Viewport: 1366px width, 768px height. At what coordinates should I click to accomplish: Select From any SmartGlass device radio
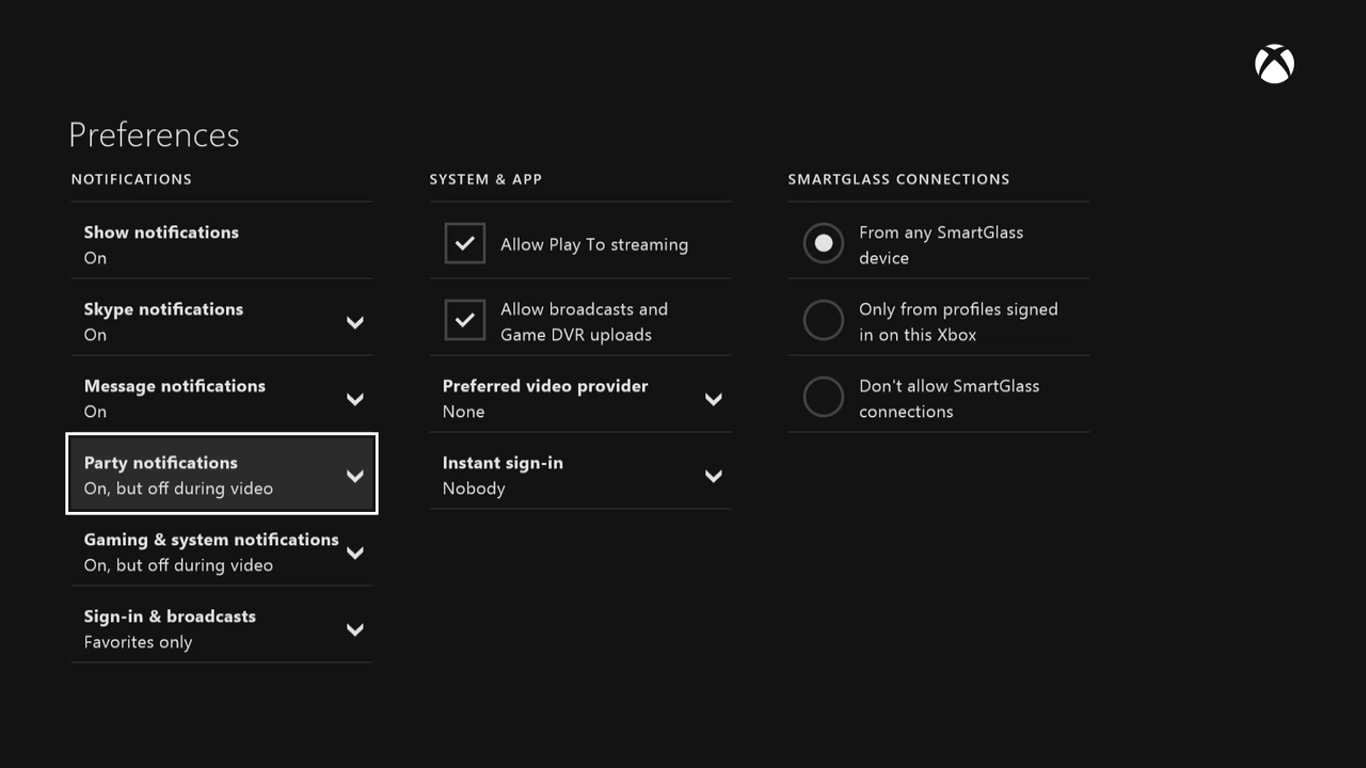coord(823,244)
